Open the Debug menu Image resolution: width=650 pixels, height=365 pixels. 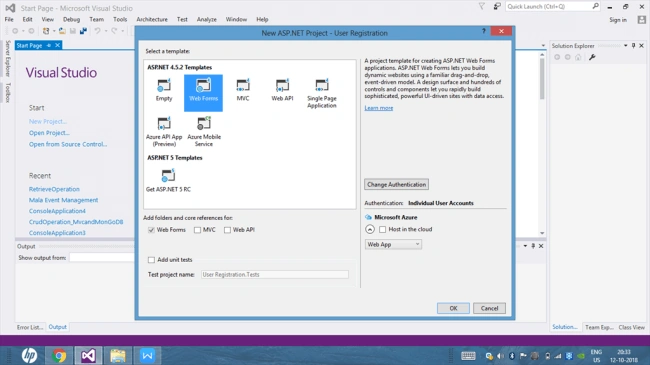coord(71,19)
